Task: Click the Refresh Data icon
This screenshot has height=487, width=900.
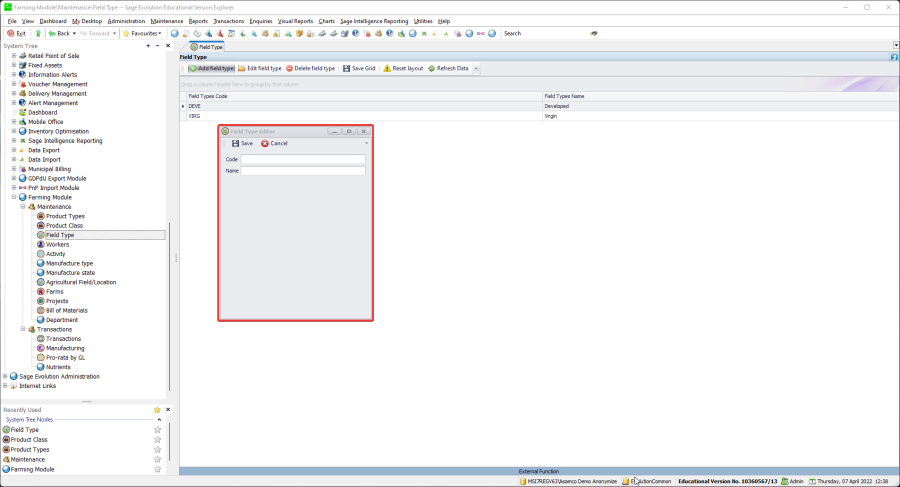Action: [x=432, y=68]
